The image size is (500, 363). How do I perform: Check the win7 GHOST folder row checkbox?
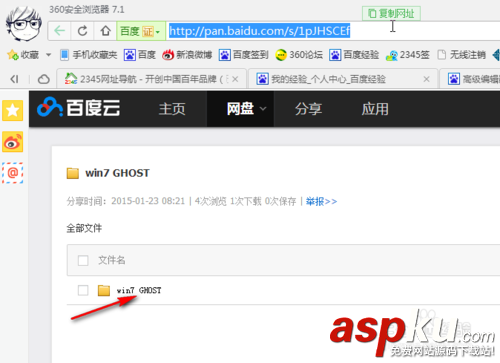83,290
